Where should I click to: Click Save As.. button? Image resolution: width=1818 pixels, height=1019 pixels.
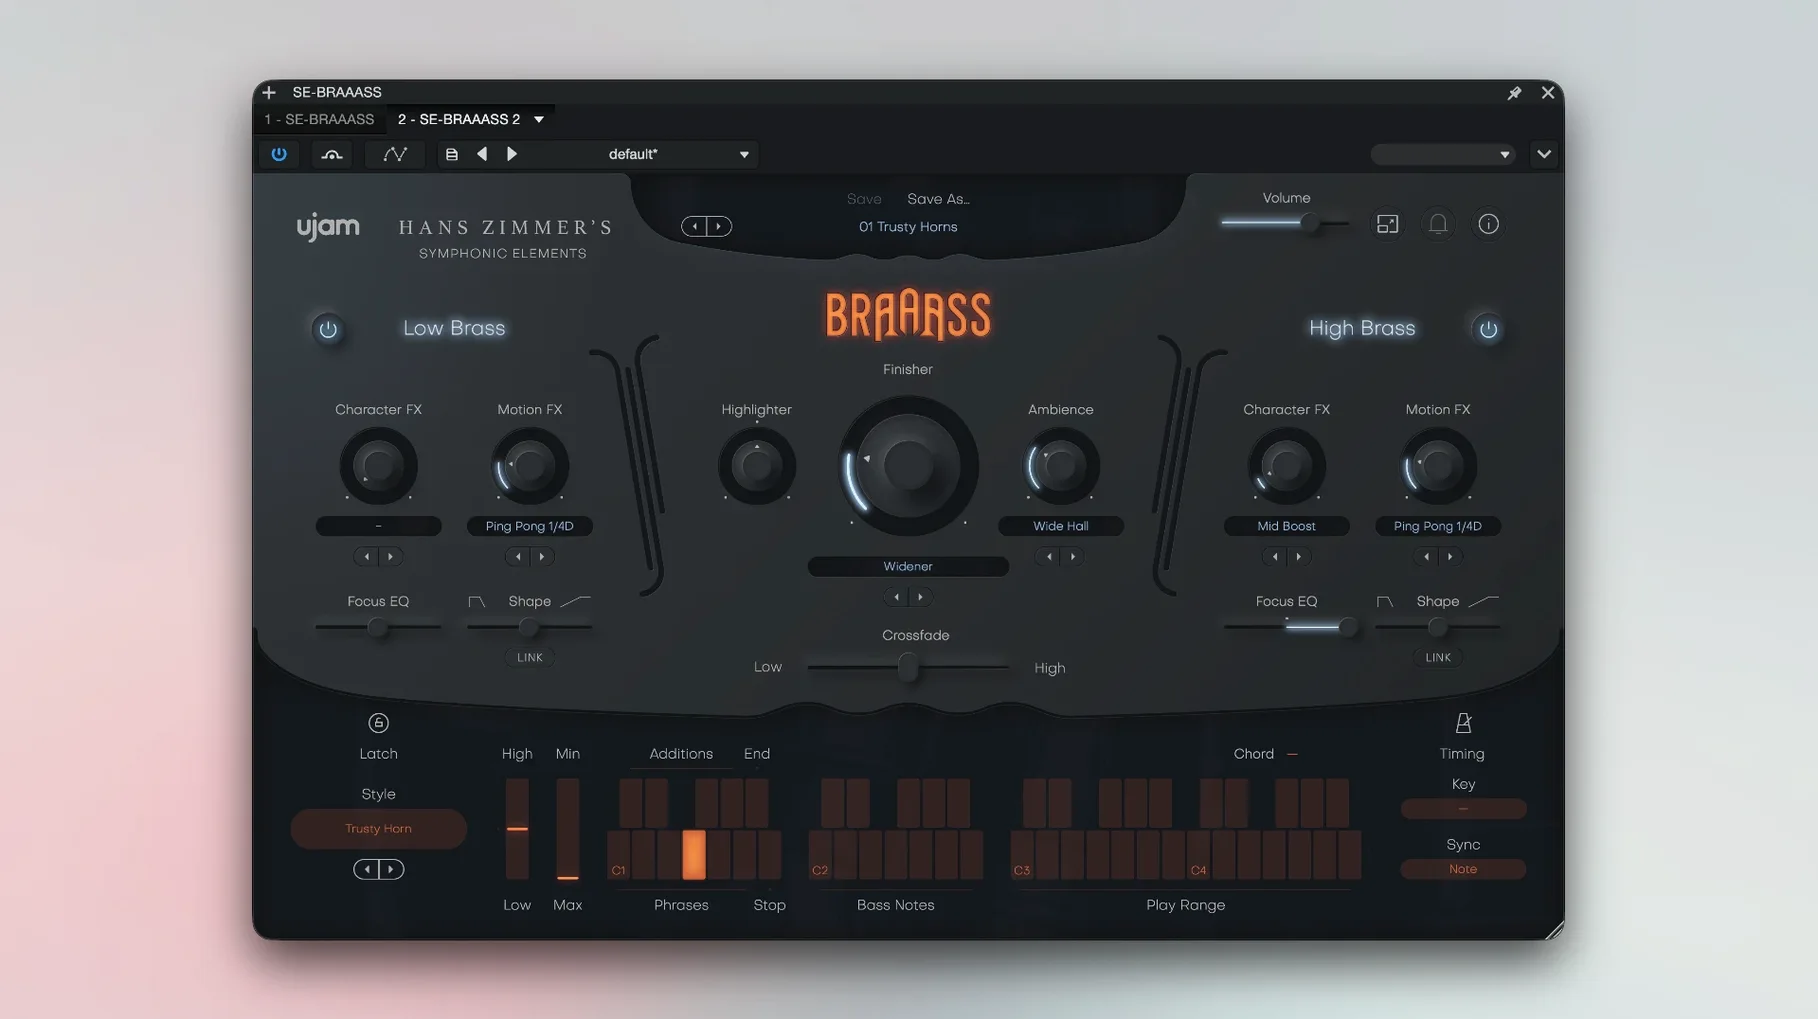click(938, 199)
